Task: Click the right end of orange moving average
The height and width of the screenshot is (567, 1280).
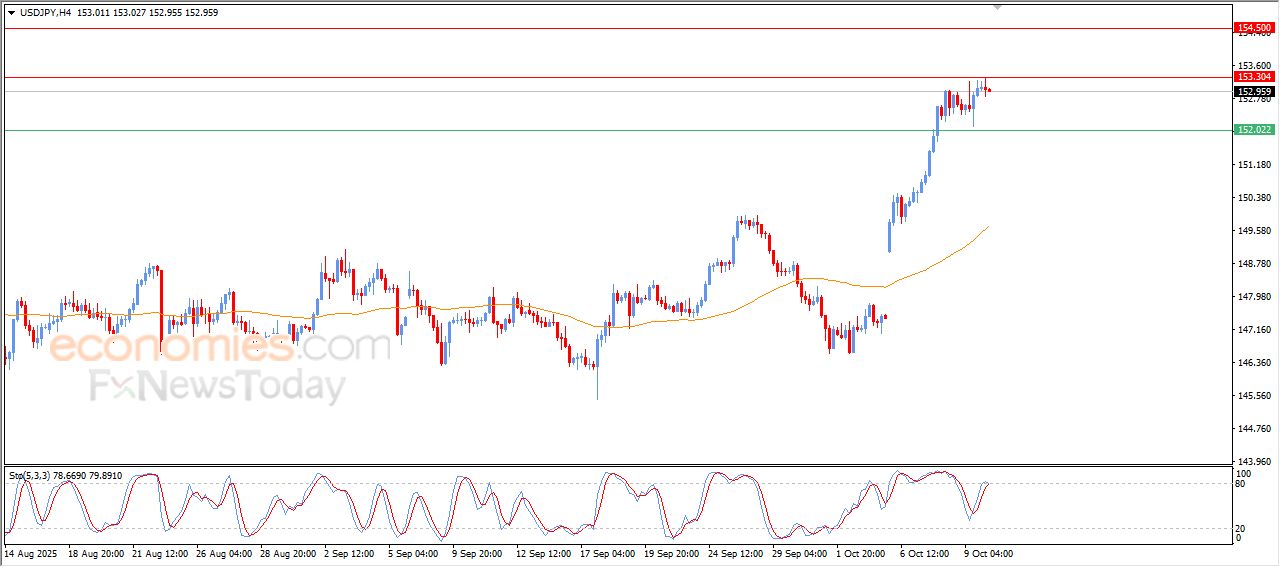Action: click(988, 227)
